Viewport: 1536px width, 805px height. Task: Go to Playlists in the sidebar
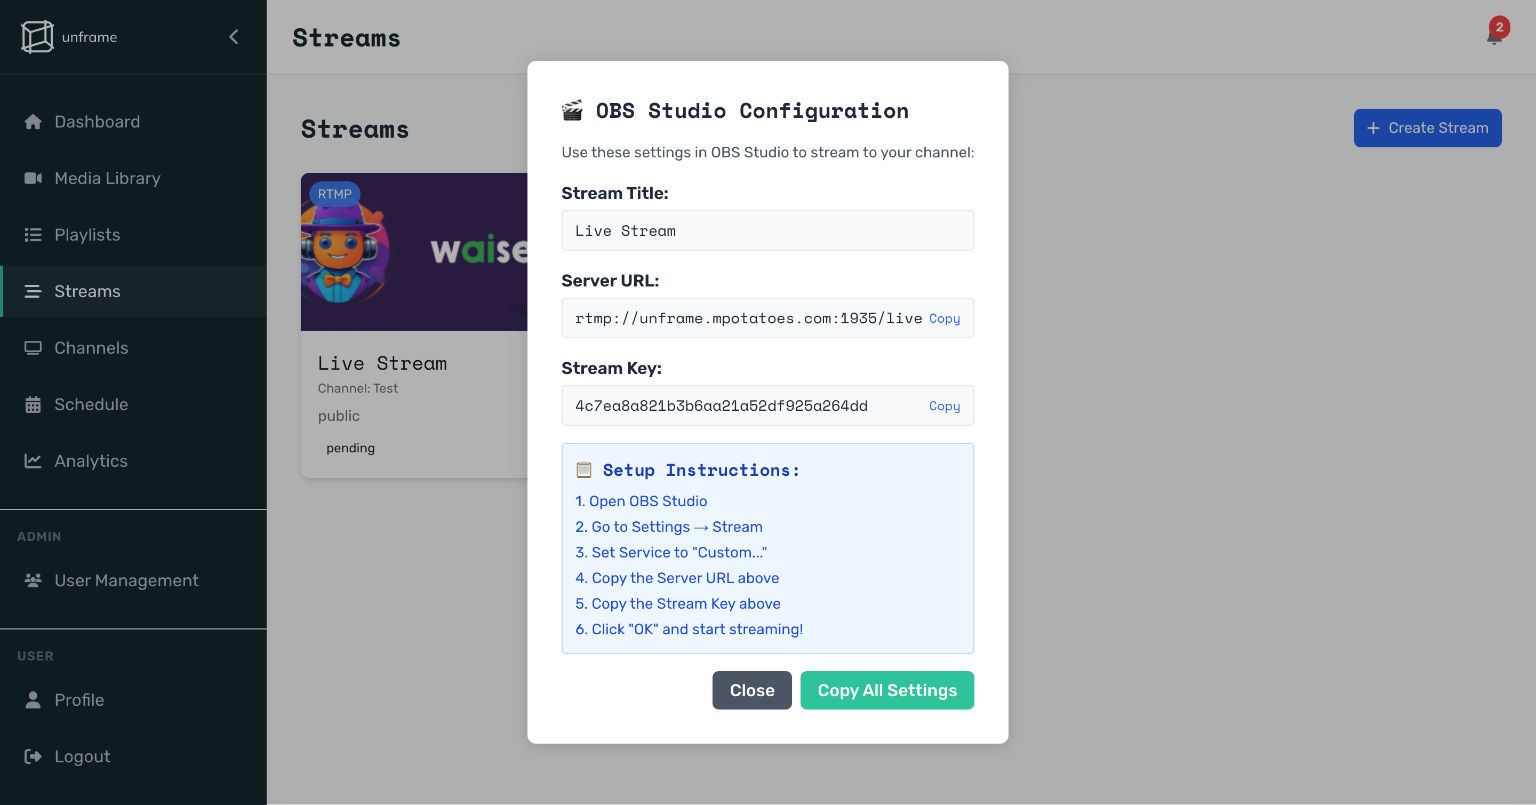(133, 235)
